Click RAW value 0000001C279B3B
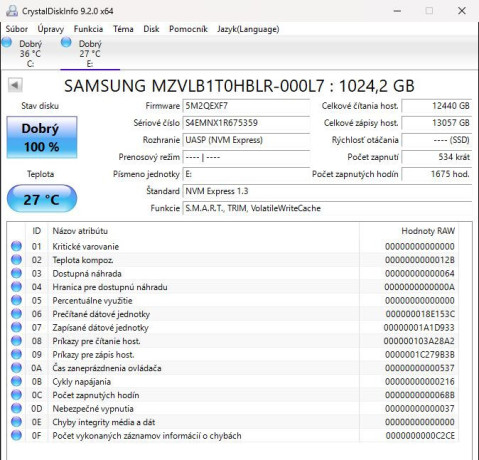This screenshot has height=460, width=479. coord(420,355)
